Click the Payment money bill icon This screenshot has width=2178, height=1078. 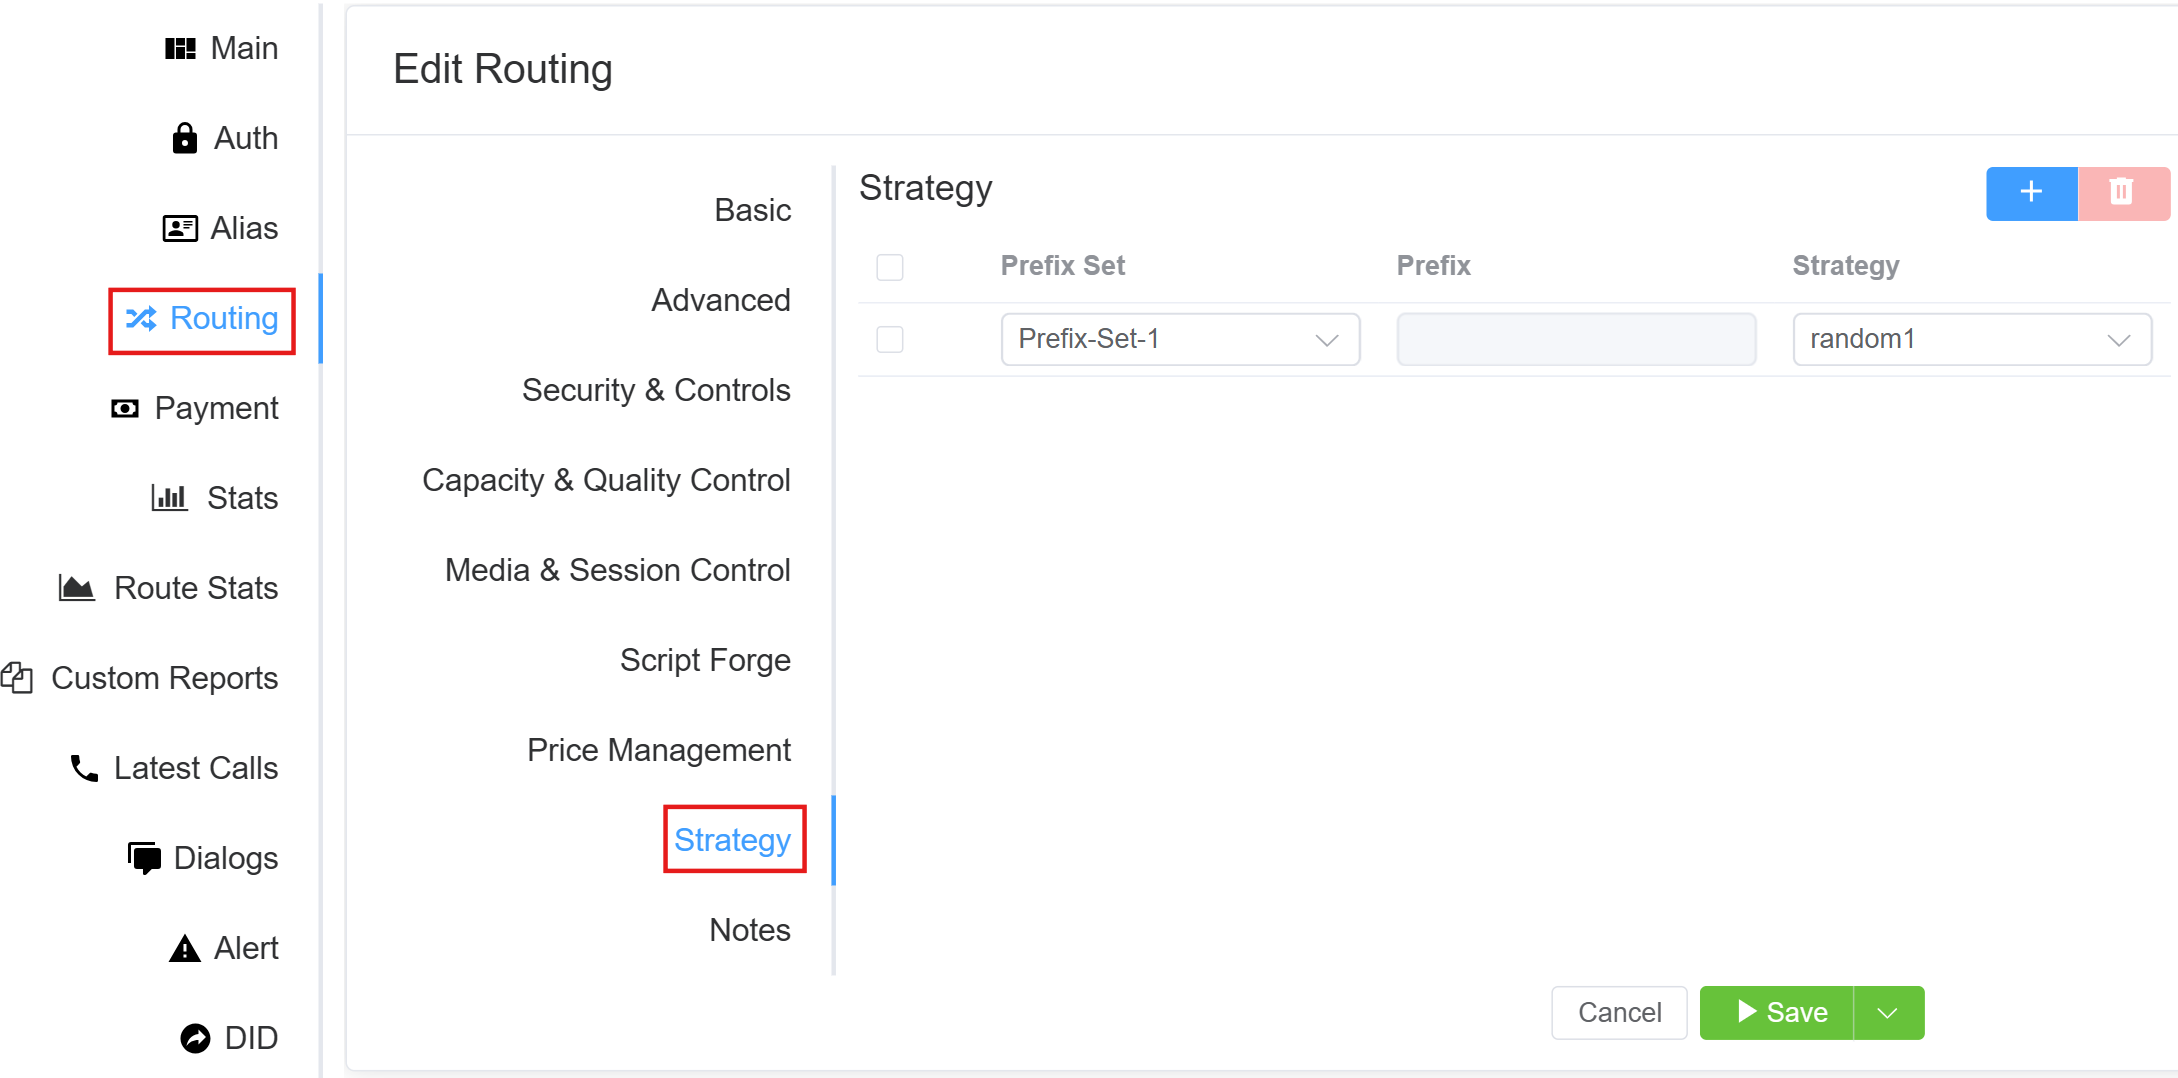125,408
